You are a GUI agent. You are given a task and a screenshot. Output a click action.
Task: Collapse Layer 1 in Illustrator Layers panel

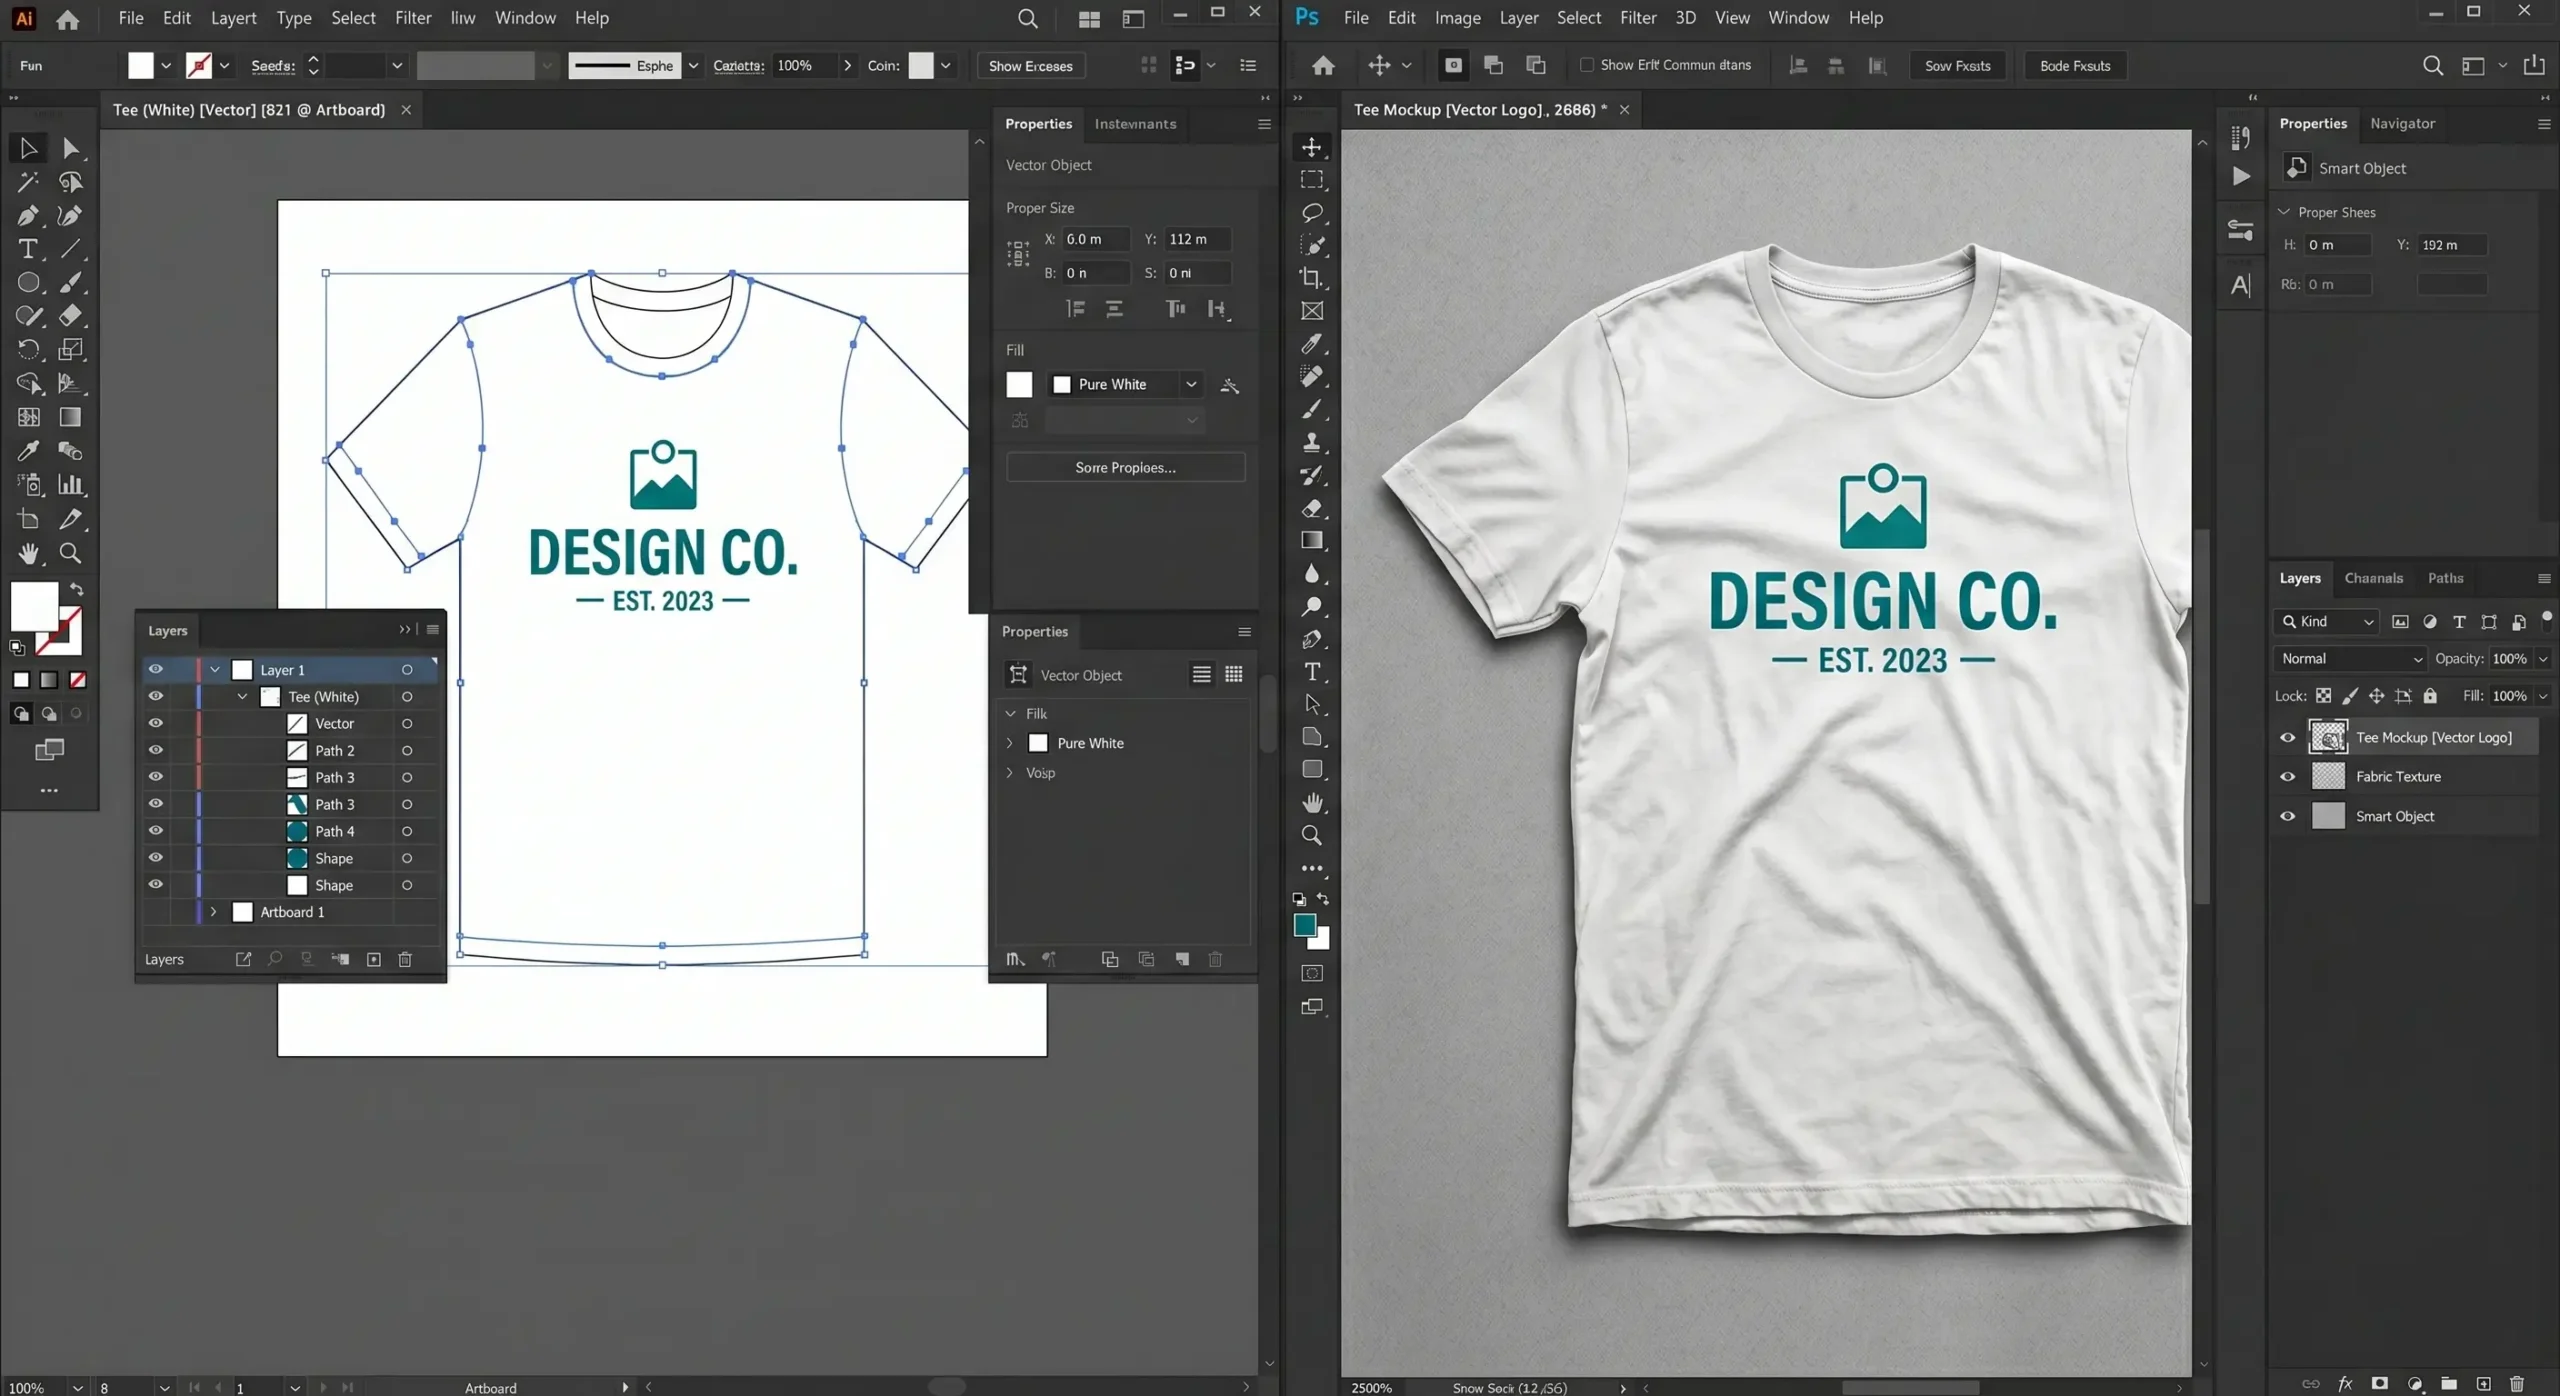pos(215,670)
